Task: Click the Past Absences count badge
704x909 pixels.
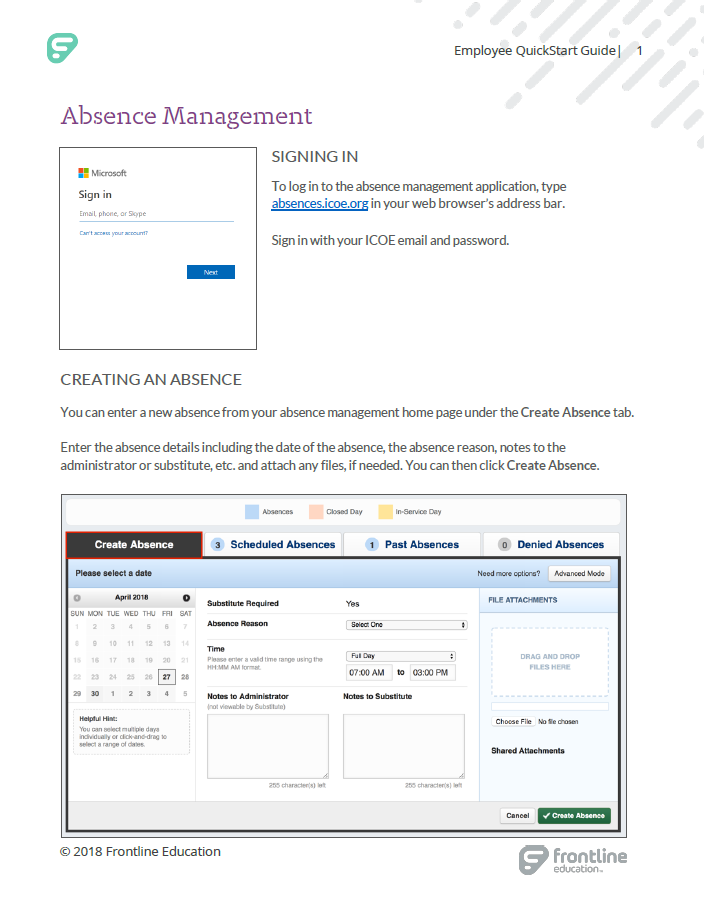Action: pos(372,545)
